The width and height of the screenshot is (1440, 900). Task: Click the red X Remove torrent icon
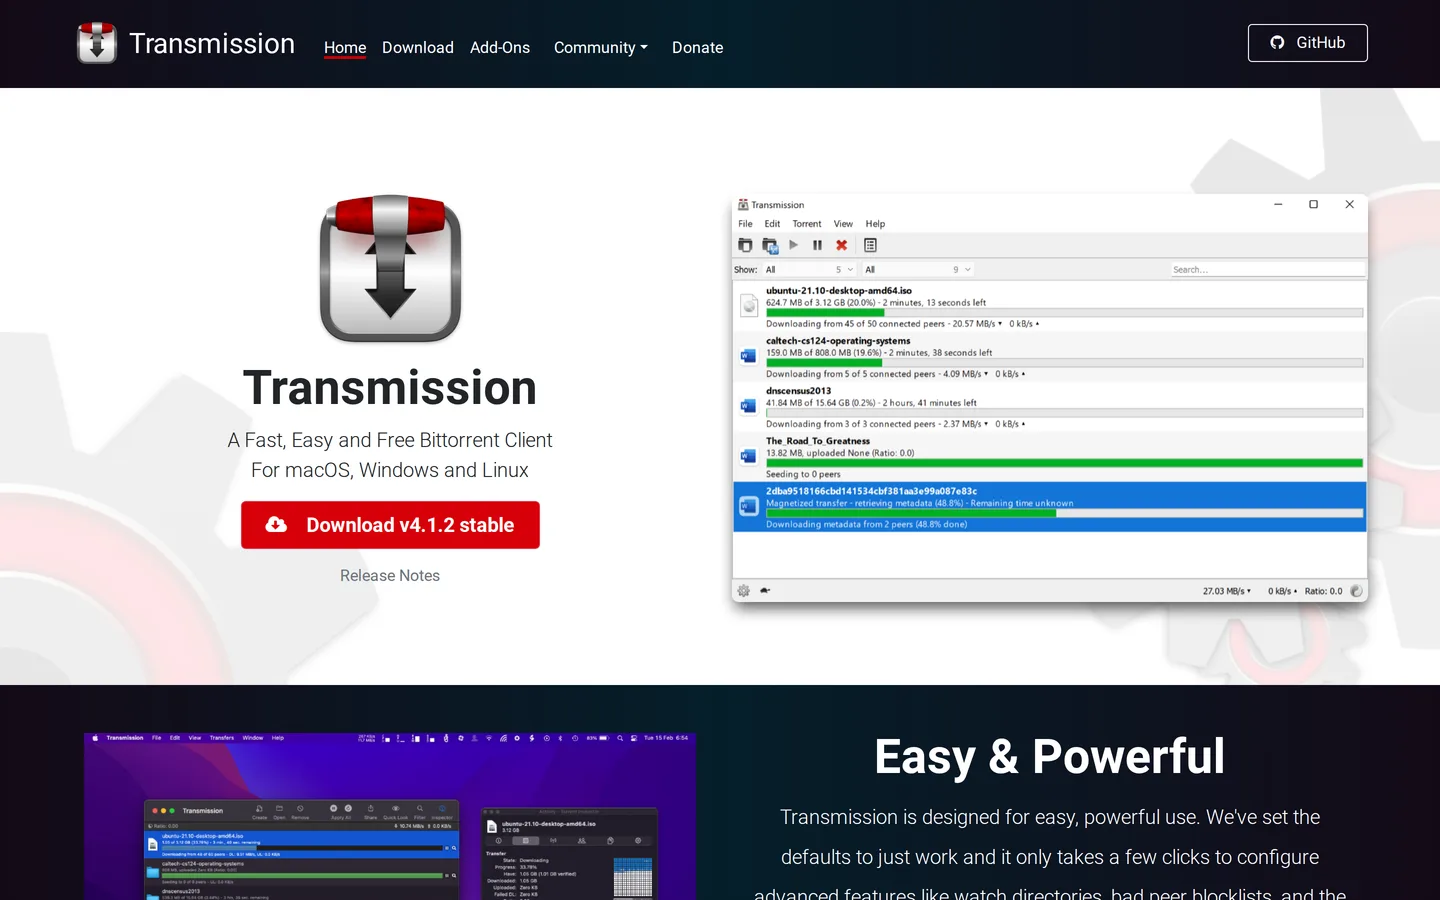(x=842, y=245)
